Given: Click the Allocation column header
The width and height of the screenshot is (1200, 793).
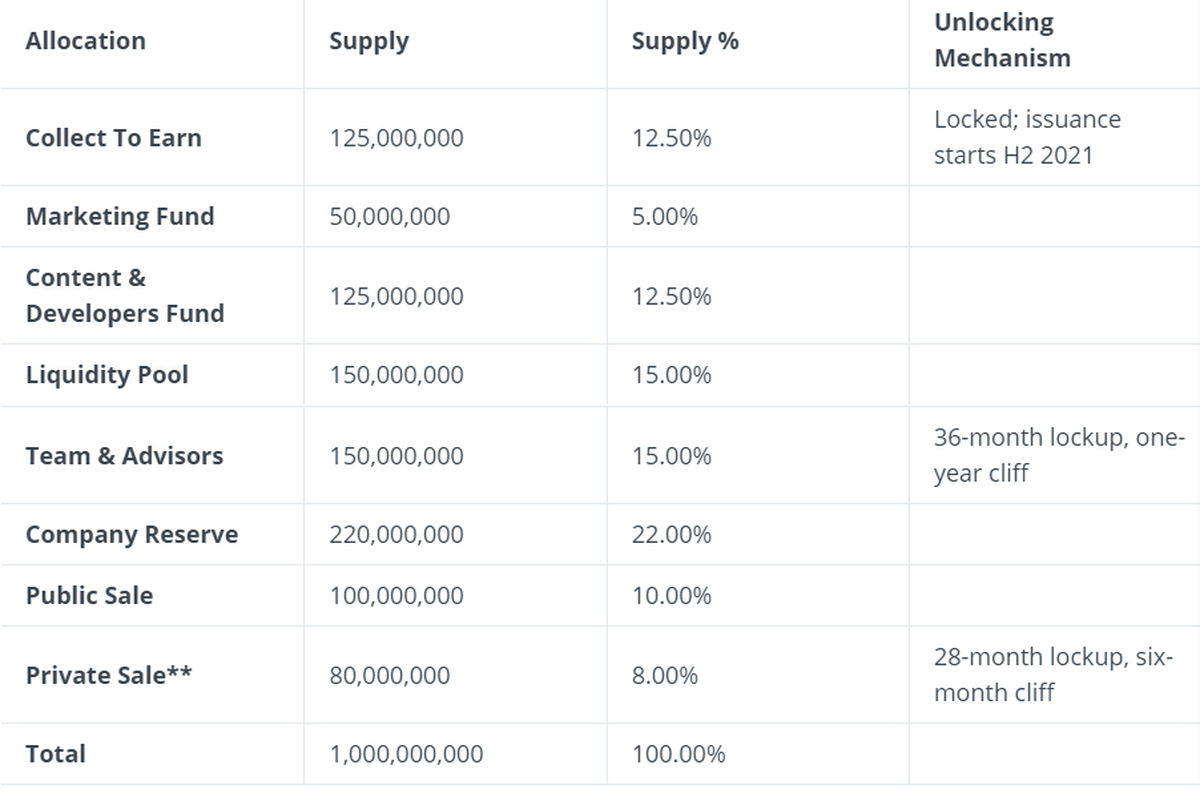Looking at the screenshot, I should 86,41.
